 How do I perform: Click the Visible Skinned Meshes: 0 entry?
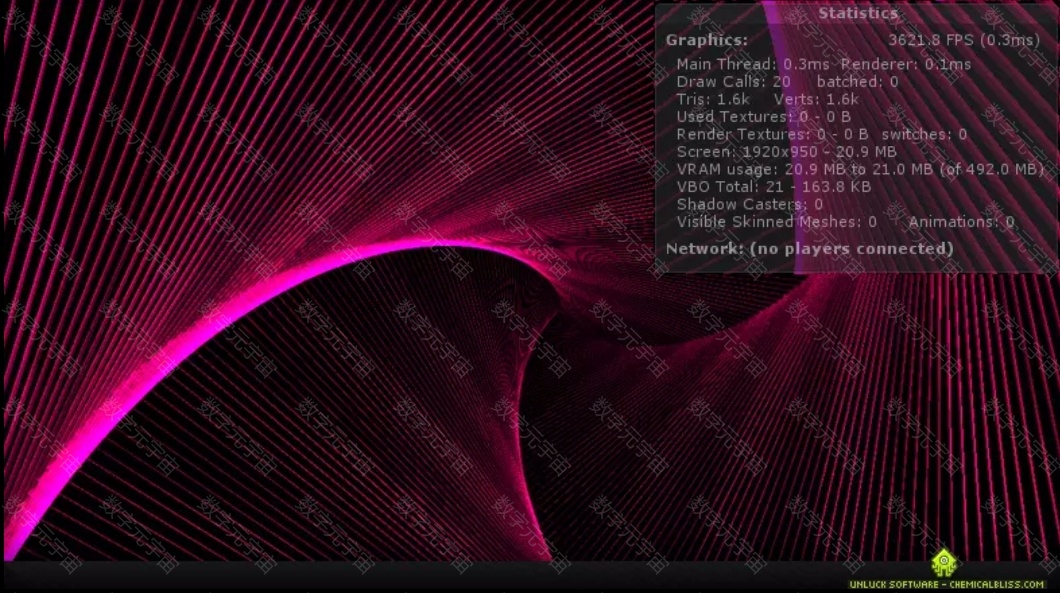pyautogui.click(x=777, y=222)
